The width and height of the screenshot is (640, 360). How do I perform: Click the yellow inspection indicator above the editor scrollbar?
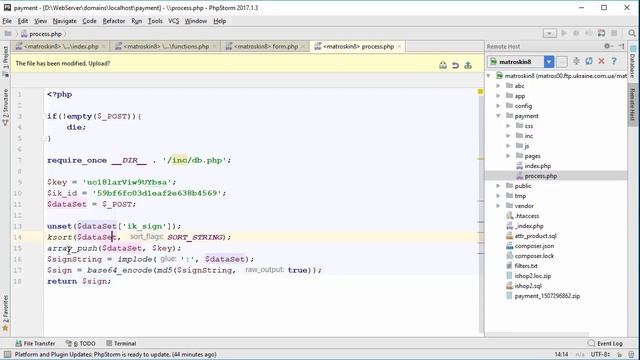coord(480,92)
